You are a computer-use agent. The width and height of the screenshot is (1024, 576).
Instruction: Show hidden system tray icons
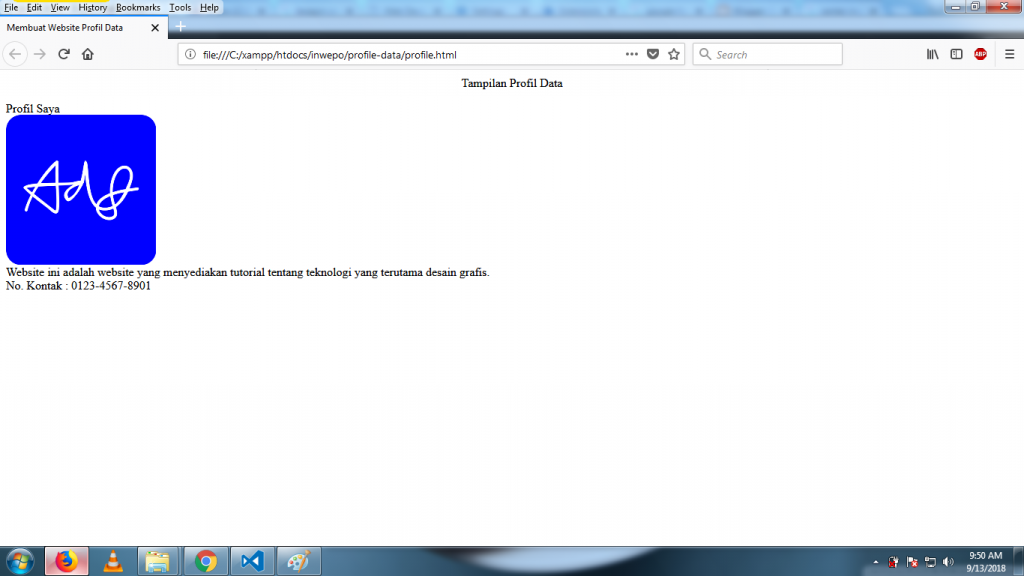pyautogui.click(x=876, y=562)
